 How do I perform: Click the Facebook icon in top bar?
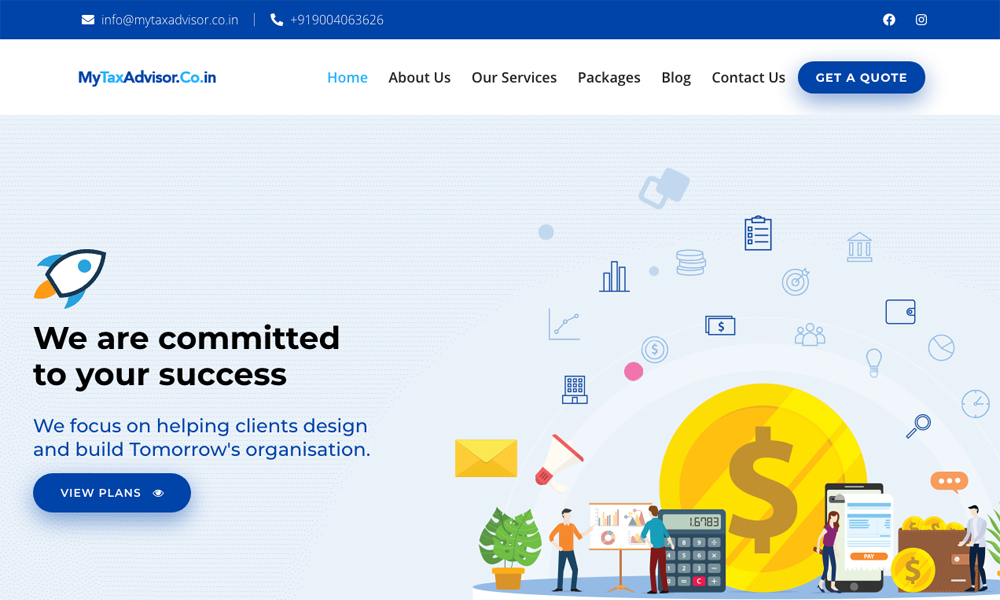(889, 20)
